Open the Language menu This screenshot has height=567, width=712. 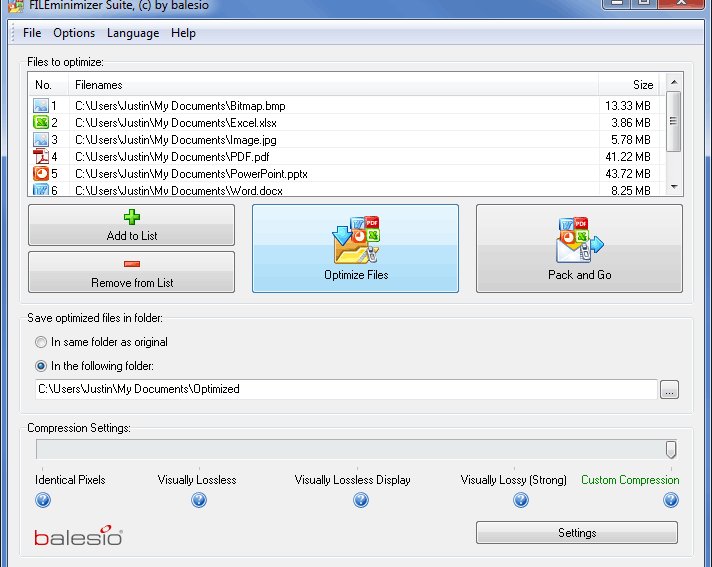coord(133,33)
